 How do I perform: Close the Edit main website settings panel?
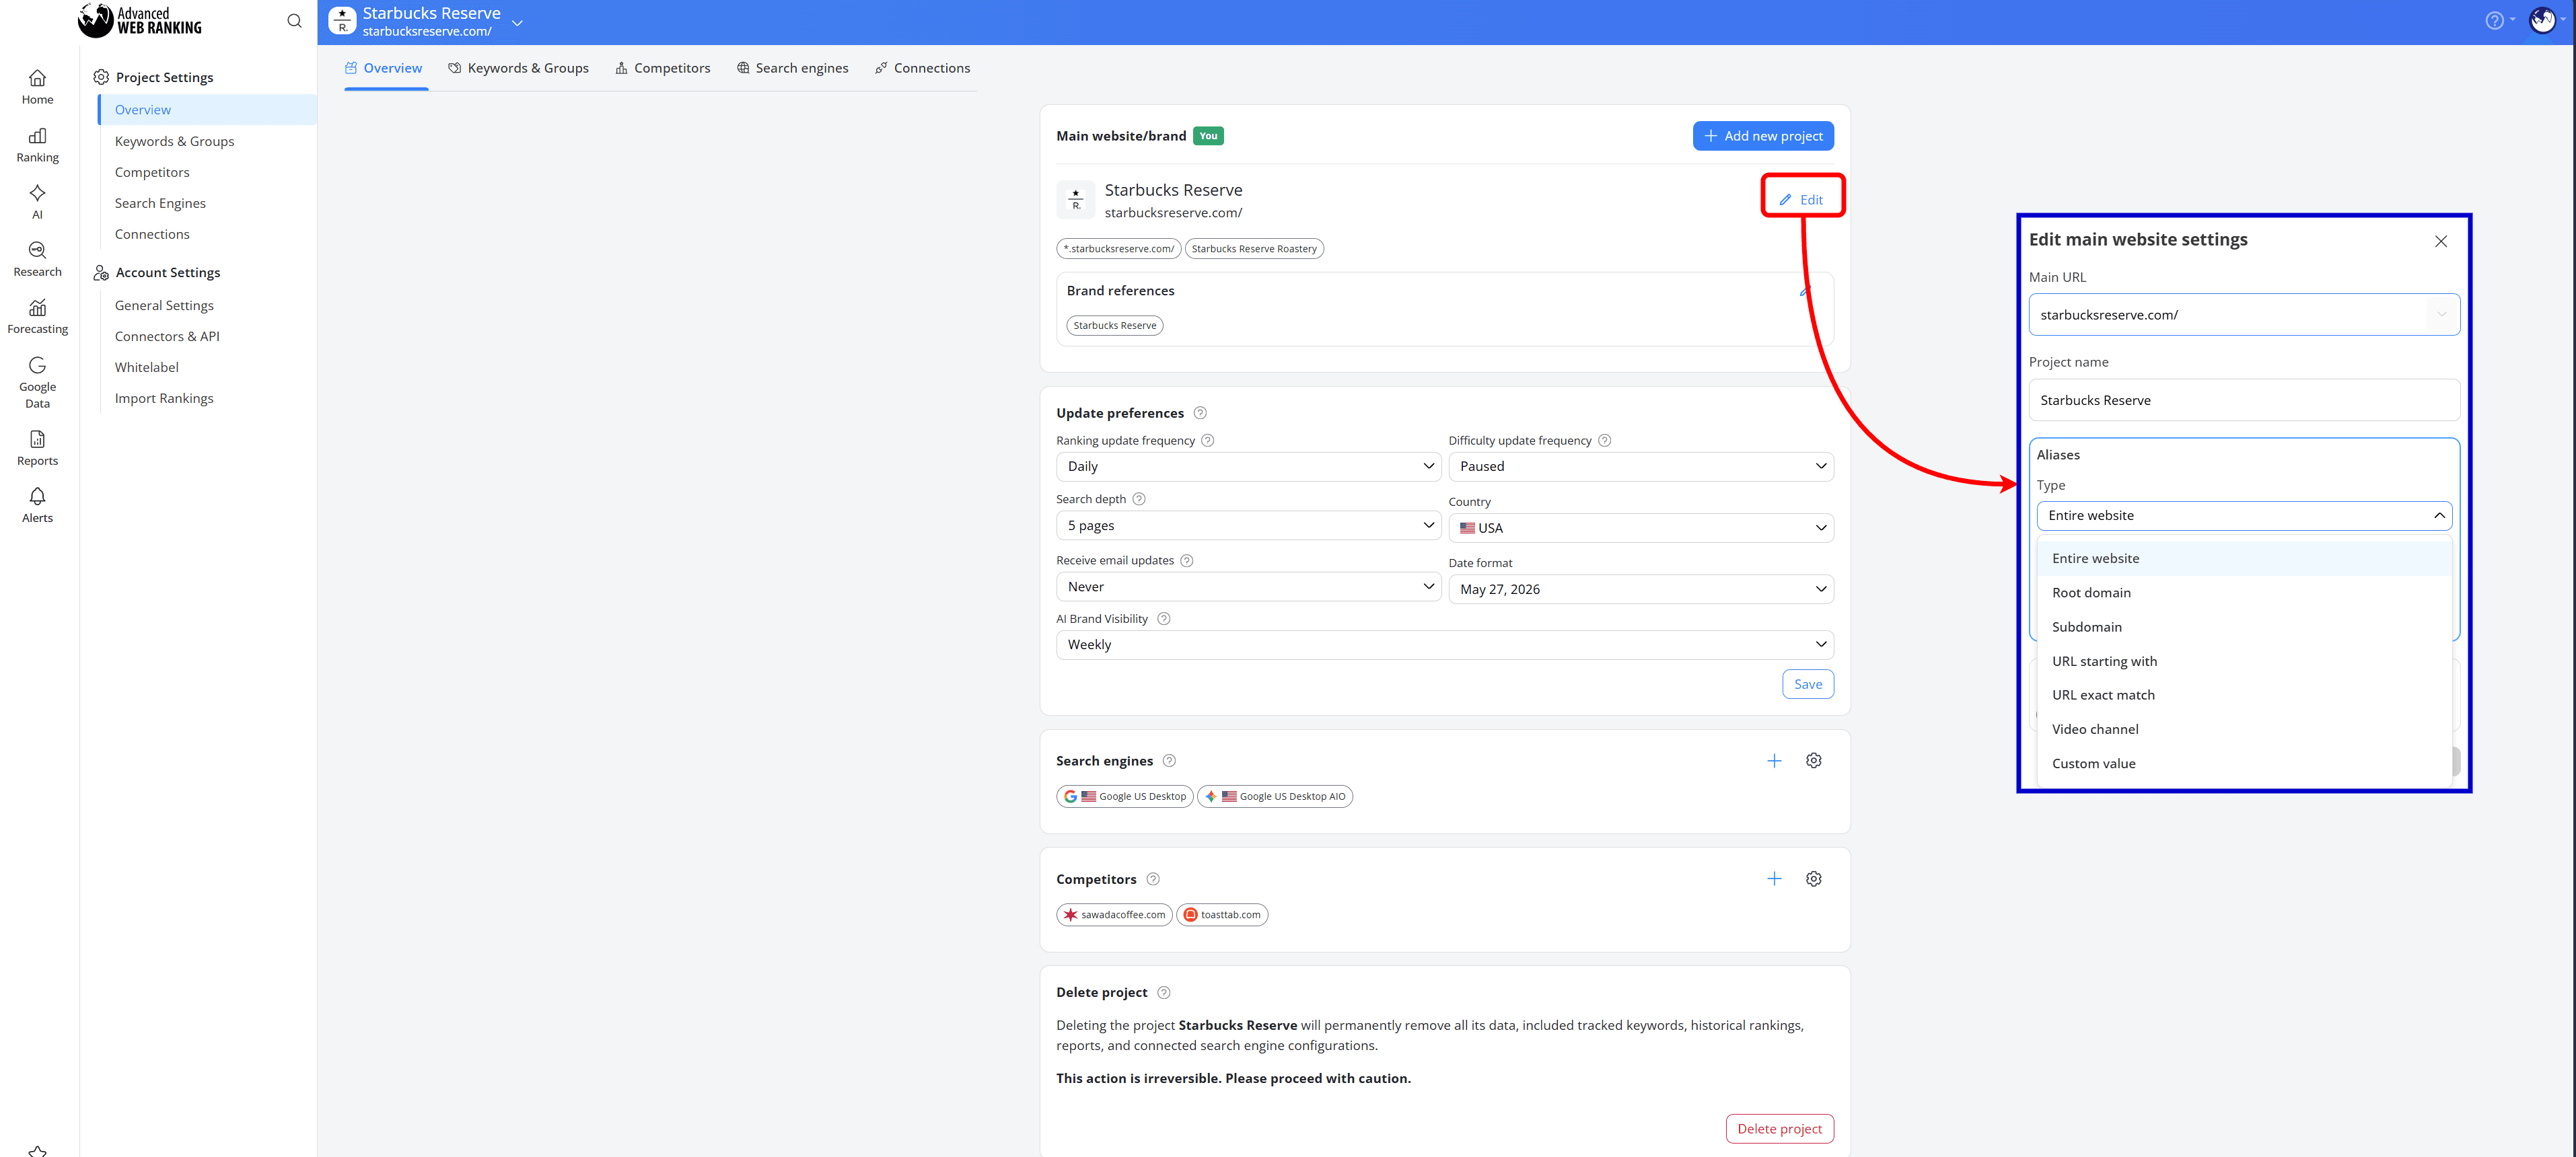[x=2440, y=241]
